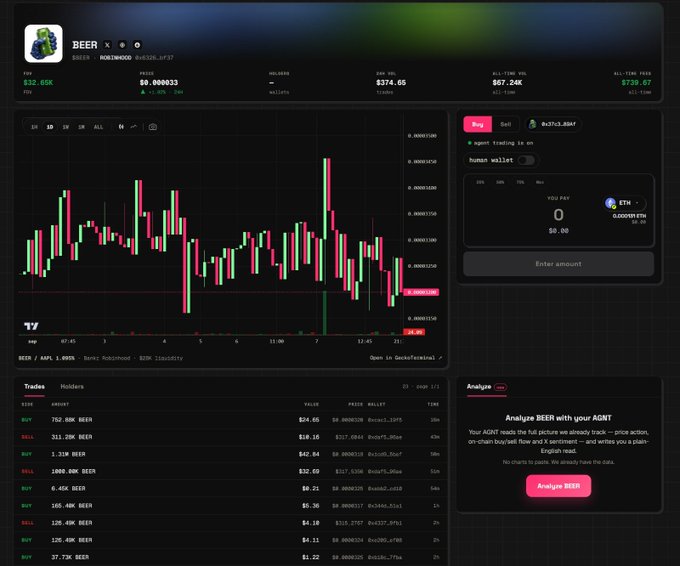Toggle the human wallet switch

click(x=526, y=160)
